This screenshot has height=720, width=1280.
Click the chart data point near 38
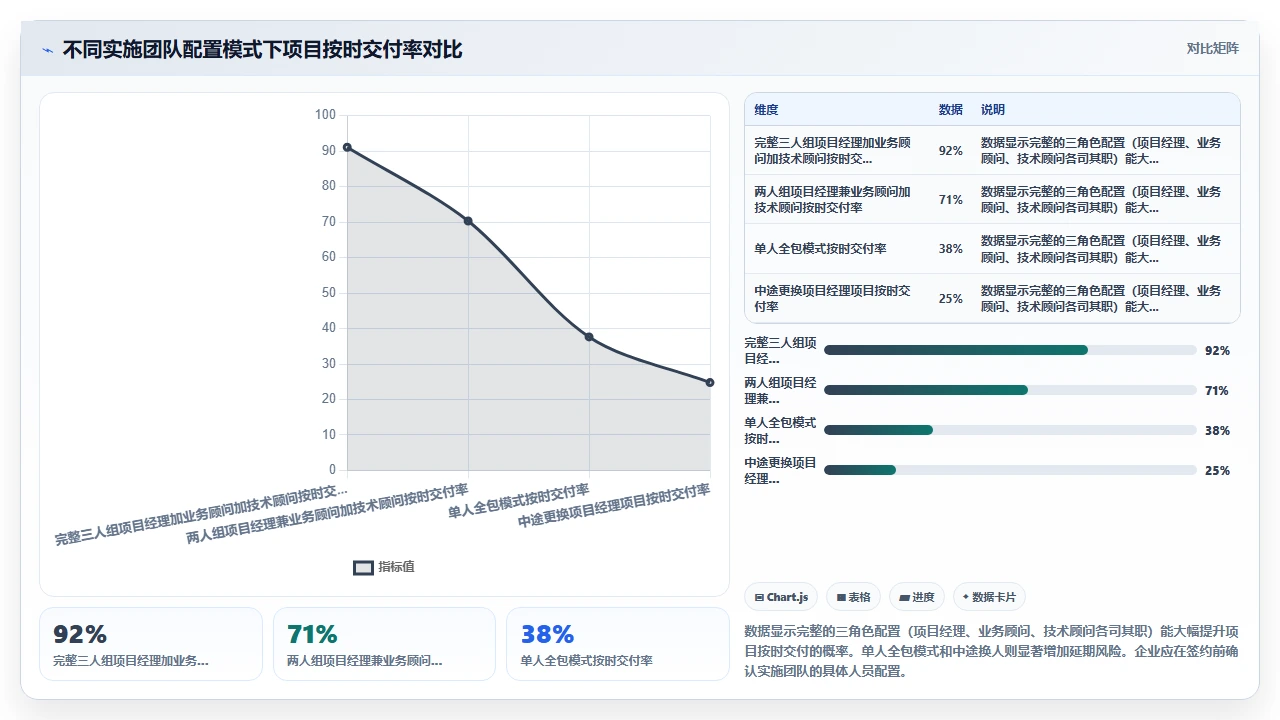tap(589, 337)
